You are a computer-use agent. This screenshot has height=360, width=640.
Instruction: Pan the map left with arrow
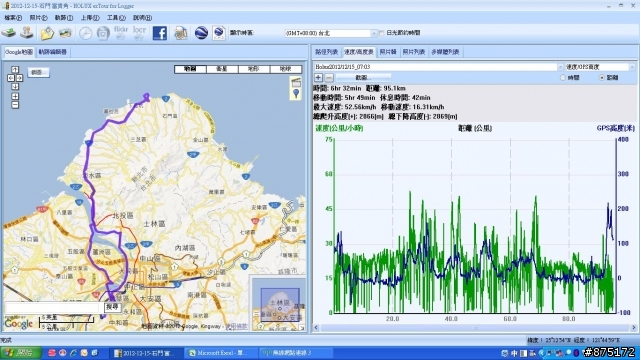click(11, 78)
